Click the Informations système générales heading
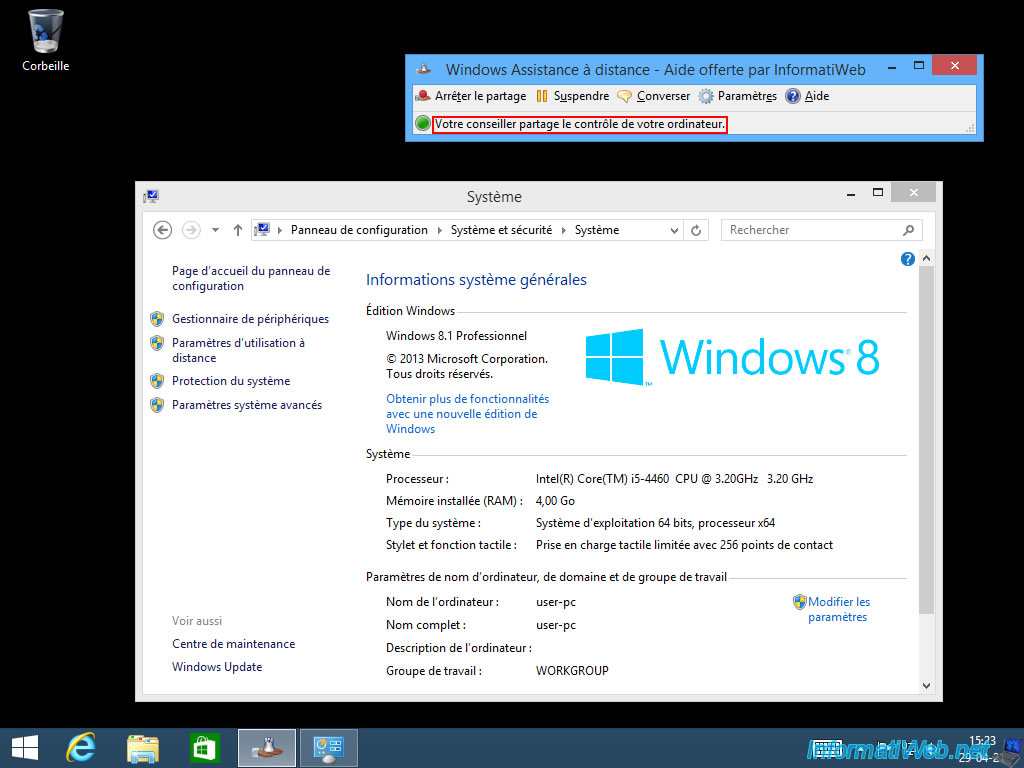This screenshot has width=1024, height=768. (x=476, y=280)
